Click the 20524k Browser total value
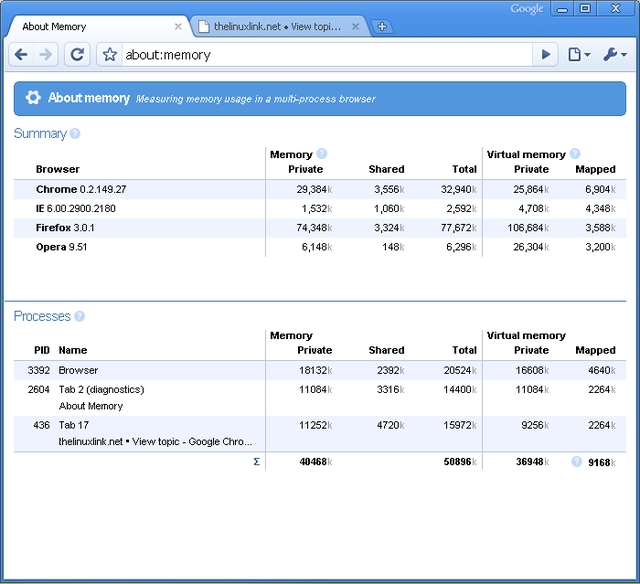The image size is (640, 584). click(460, 371)
